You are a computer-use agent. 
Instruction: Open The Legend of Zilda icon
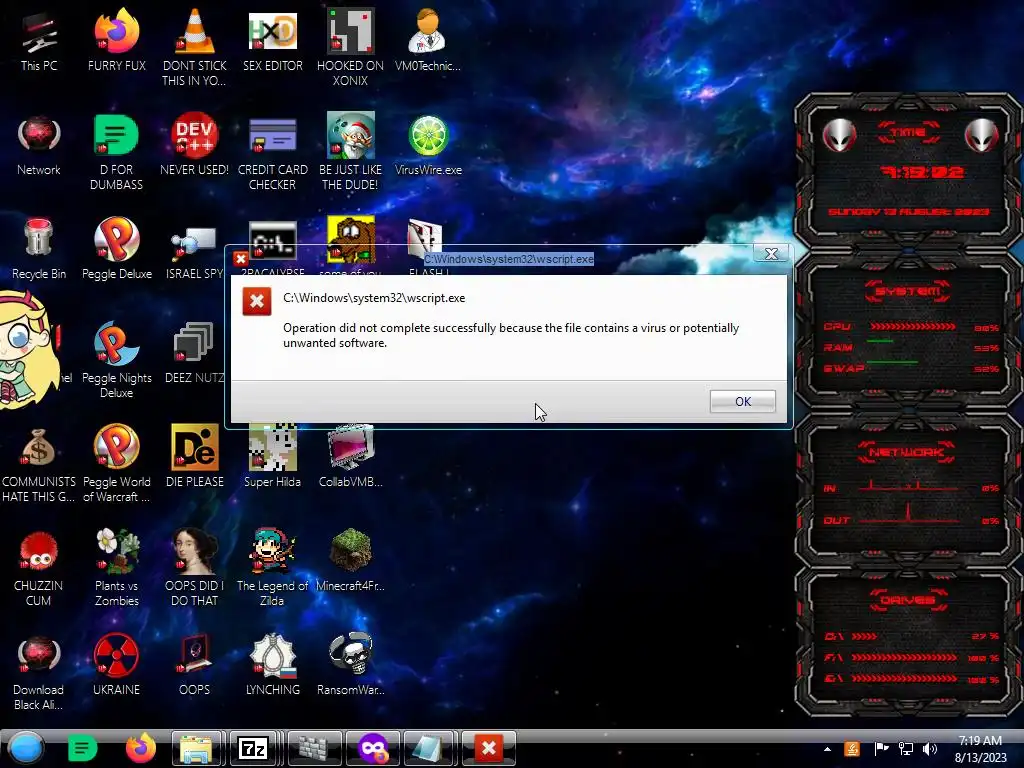point(272,568)
